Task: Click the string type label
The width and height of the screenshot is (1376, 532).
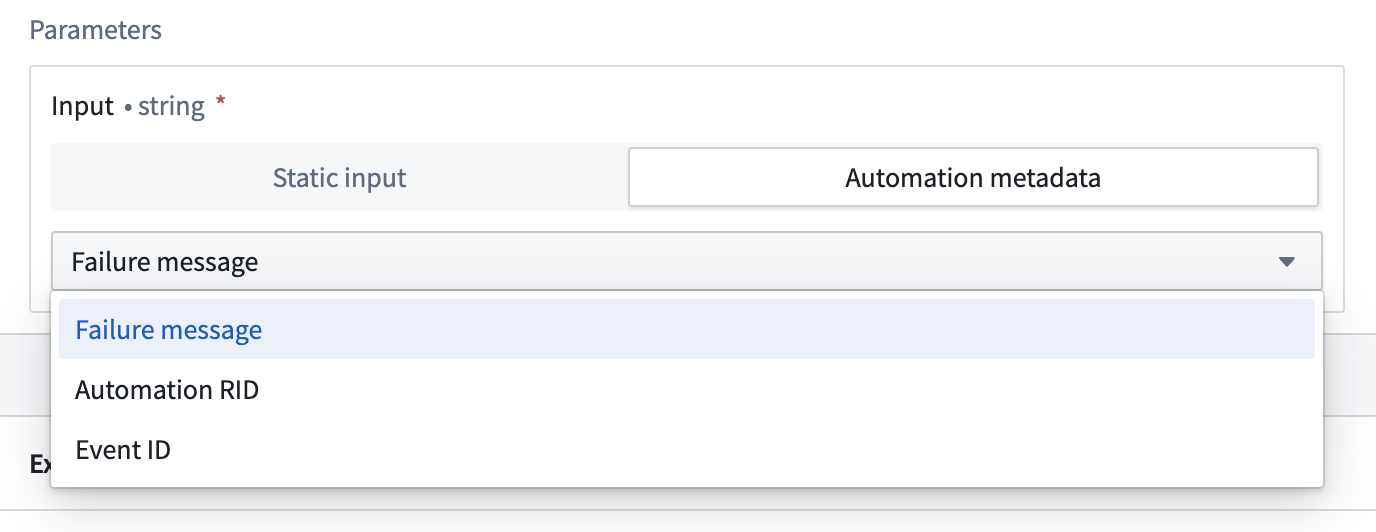Action: [x=171, y=106]
